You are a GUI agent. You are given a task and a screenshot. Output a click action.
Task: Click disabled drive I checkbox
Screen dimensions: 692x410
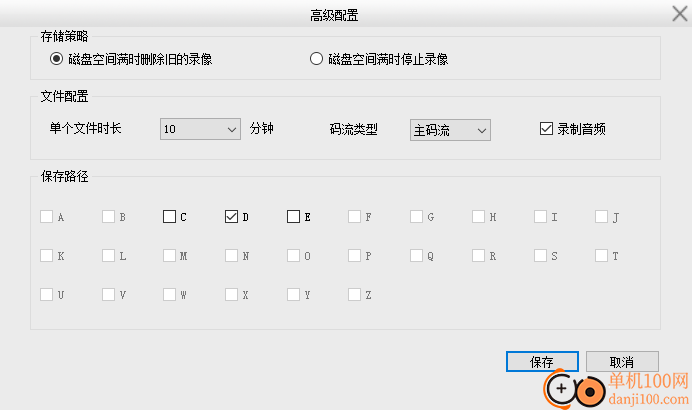540,217
